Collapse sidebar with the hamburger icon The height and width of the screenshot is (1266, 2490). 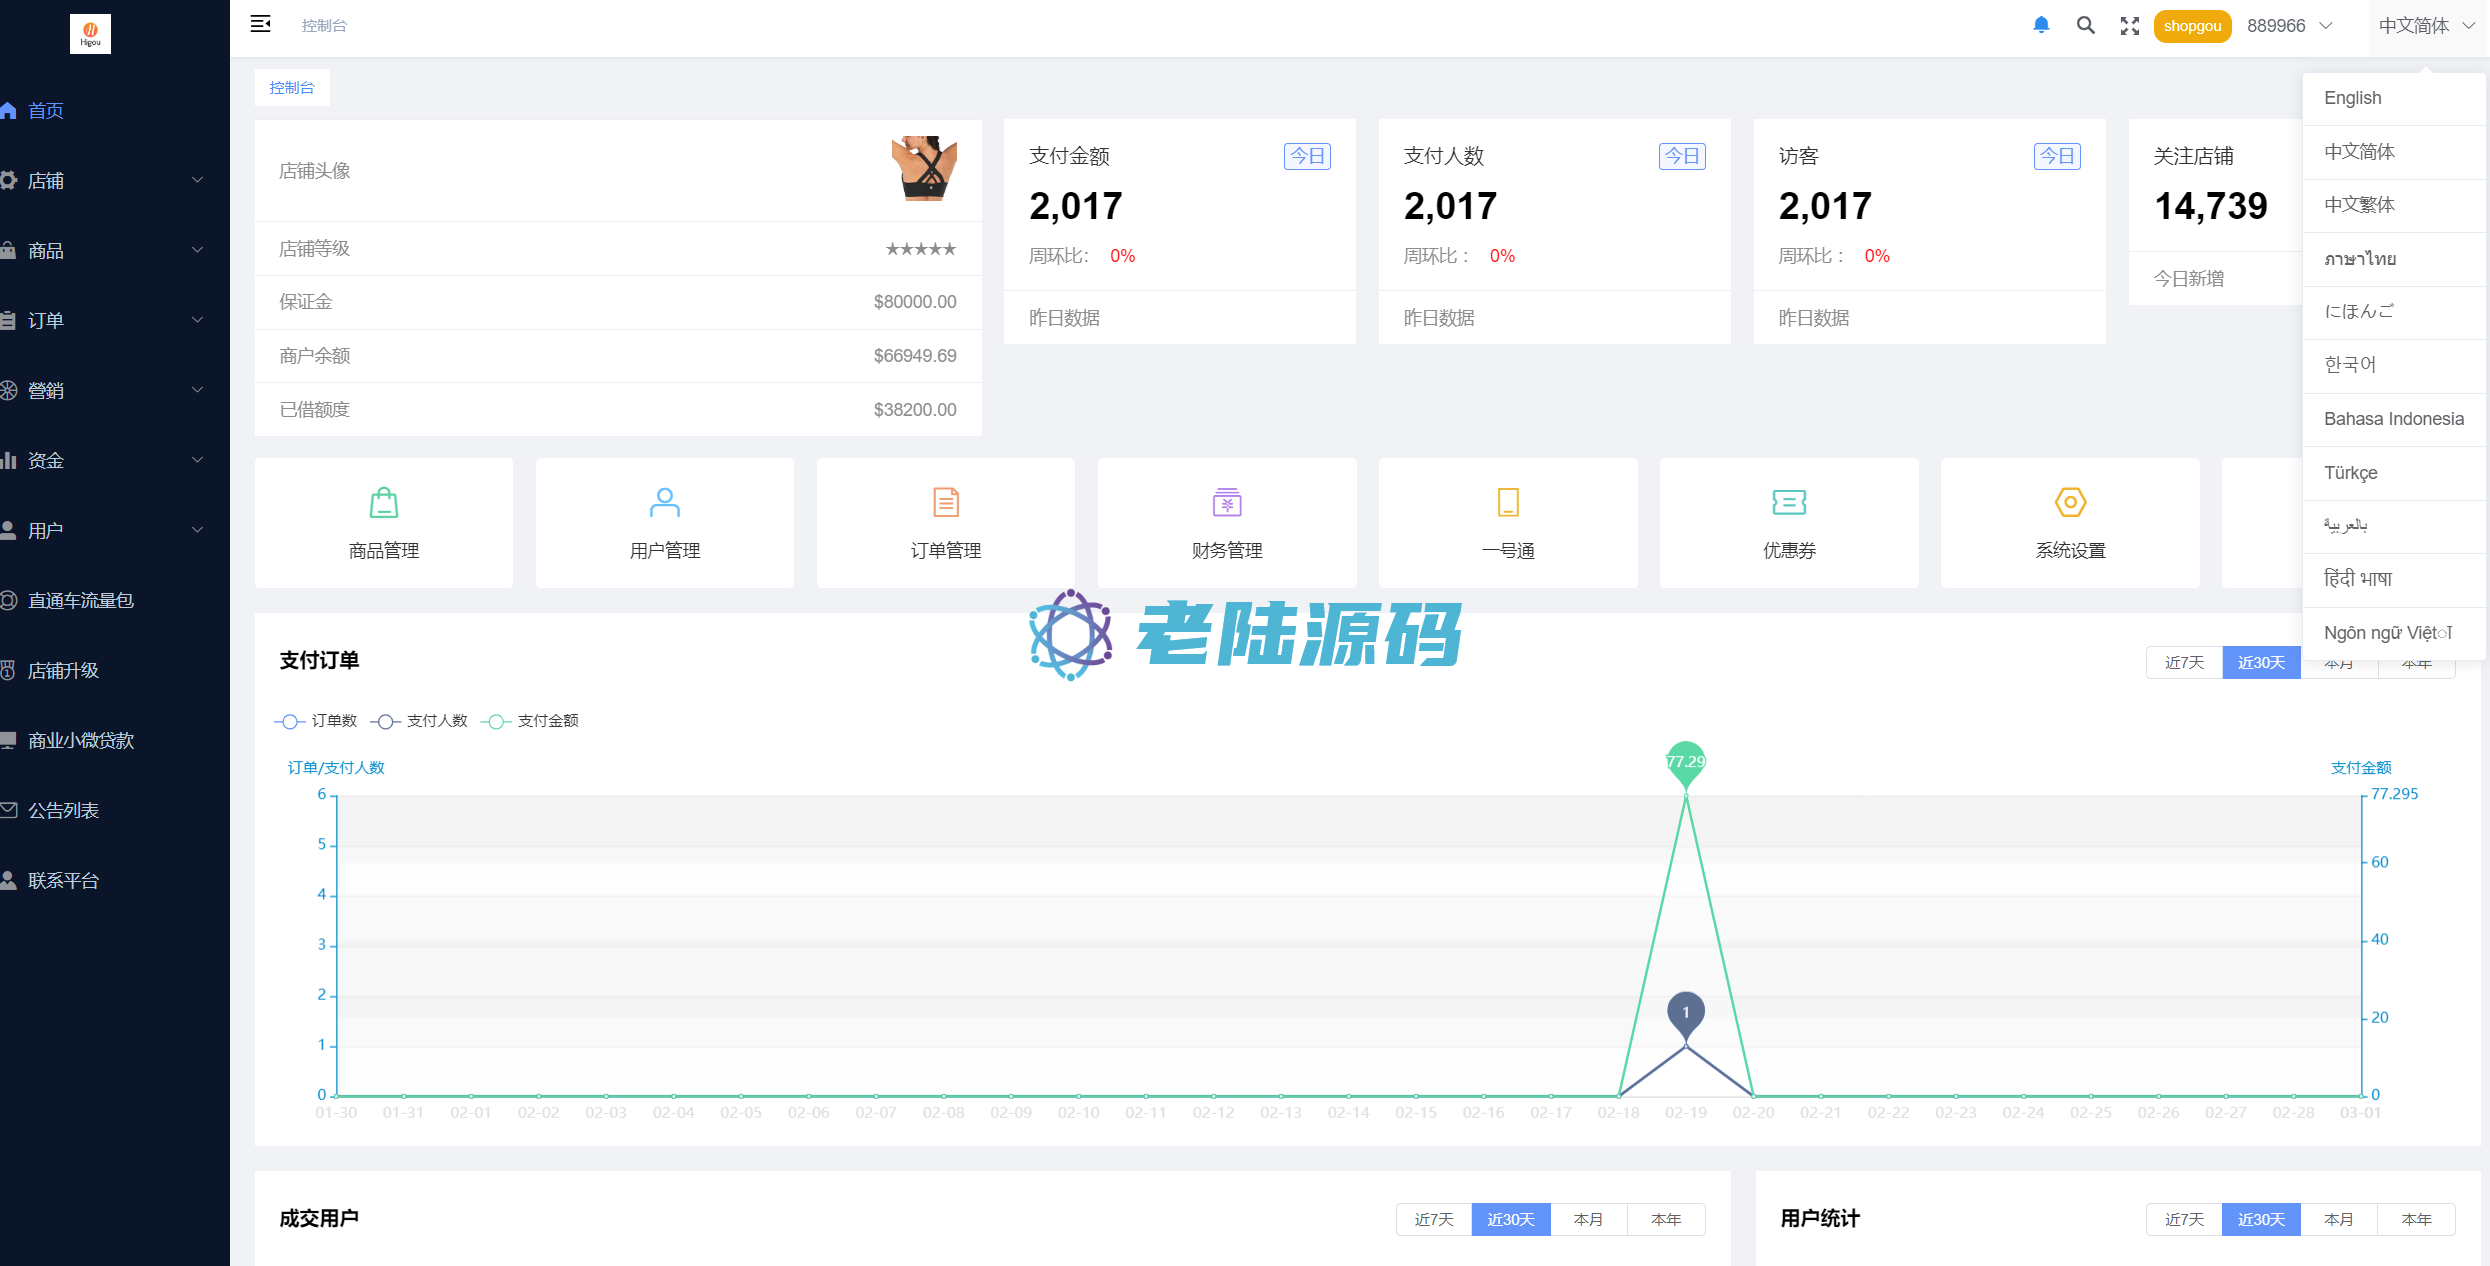point(260,24)
